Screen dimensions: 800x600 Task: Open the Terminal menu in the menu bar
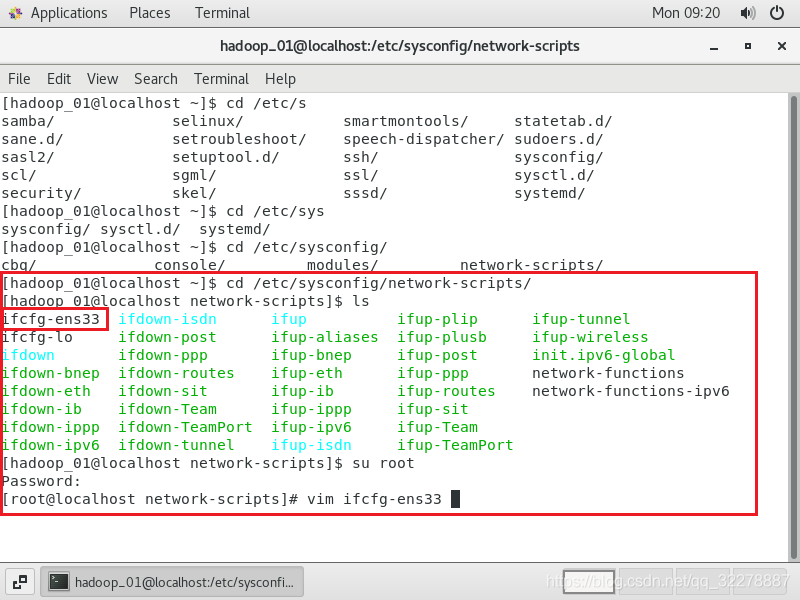[221, 79]
